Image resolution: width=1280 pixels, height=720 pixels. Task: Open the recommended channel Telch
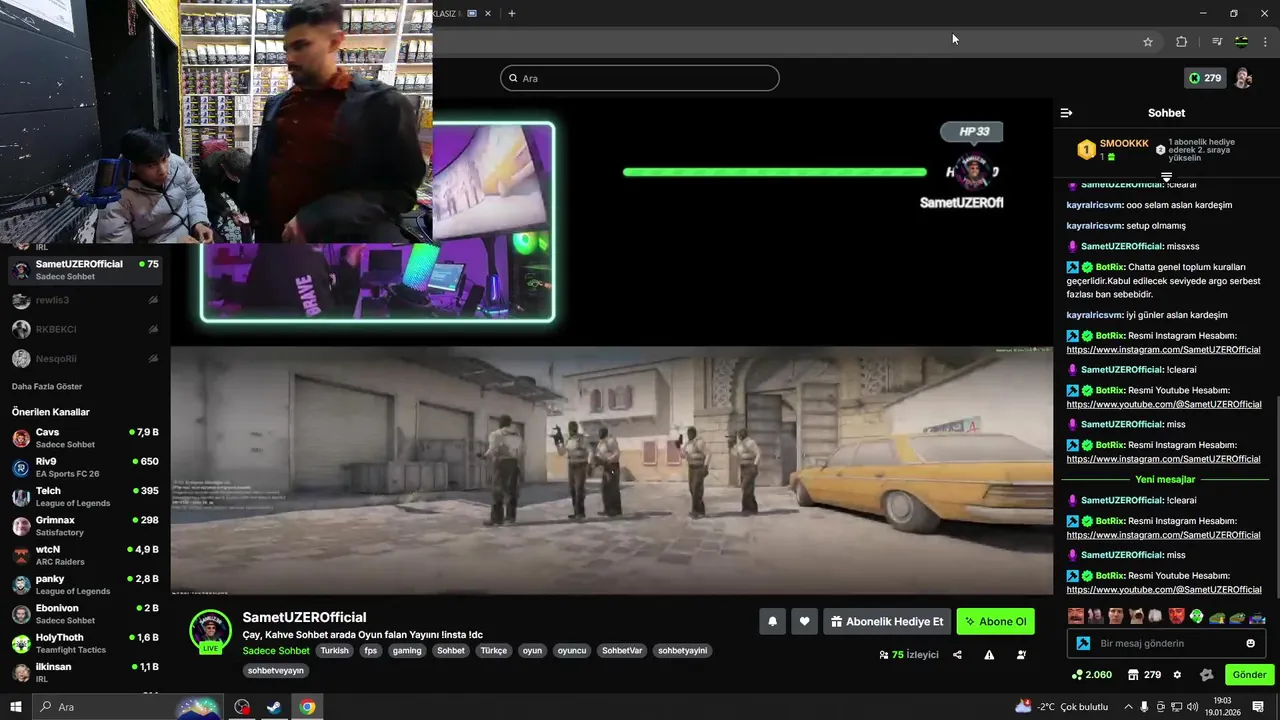(85, 497)
